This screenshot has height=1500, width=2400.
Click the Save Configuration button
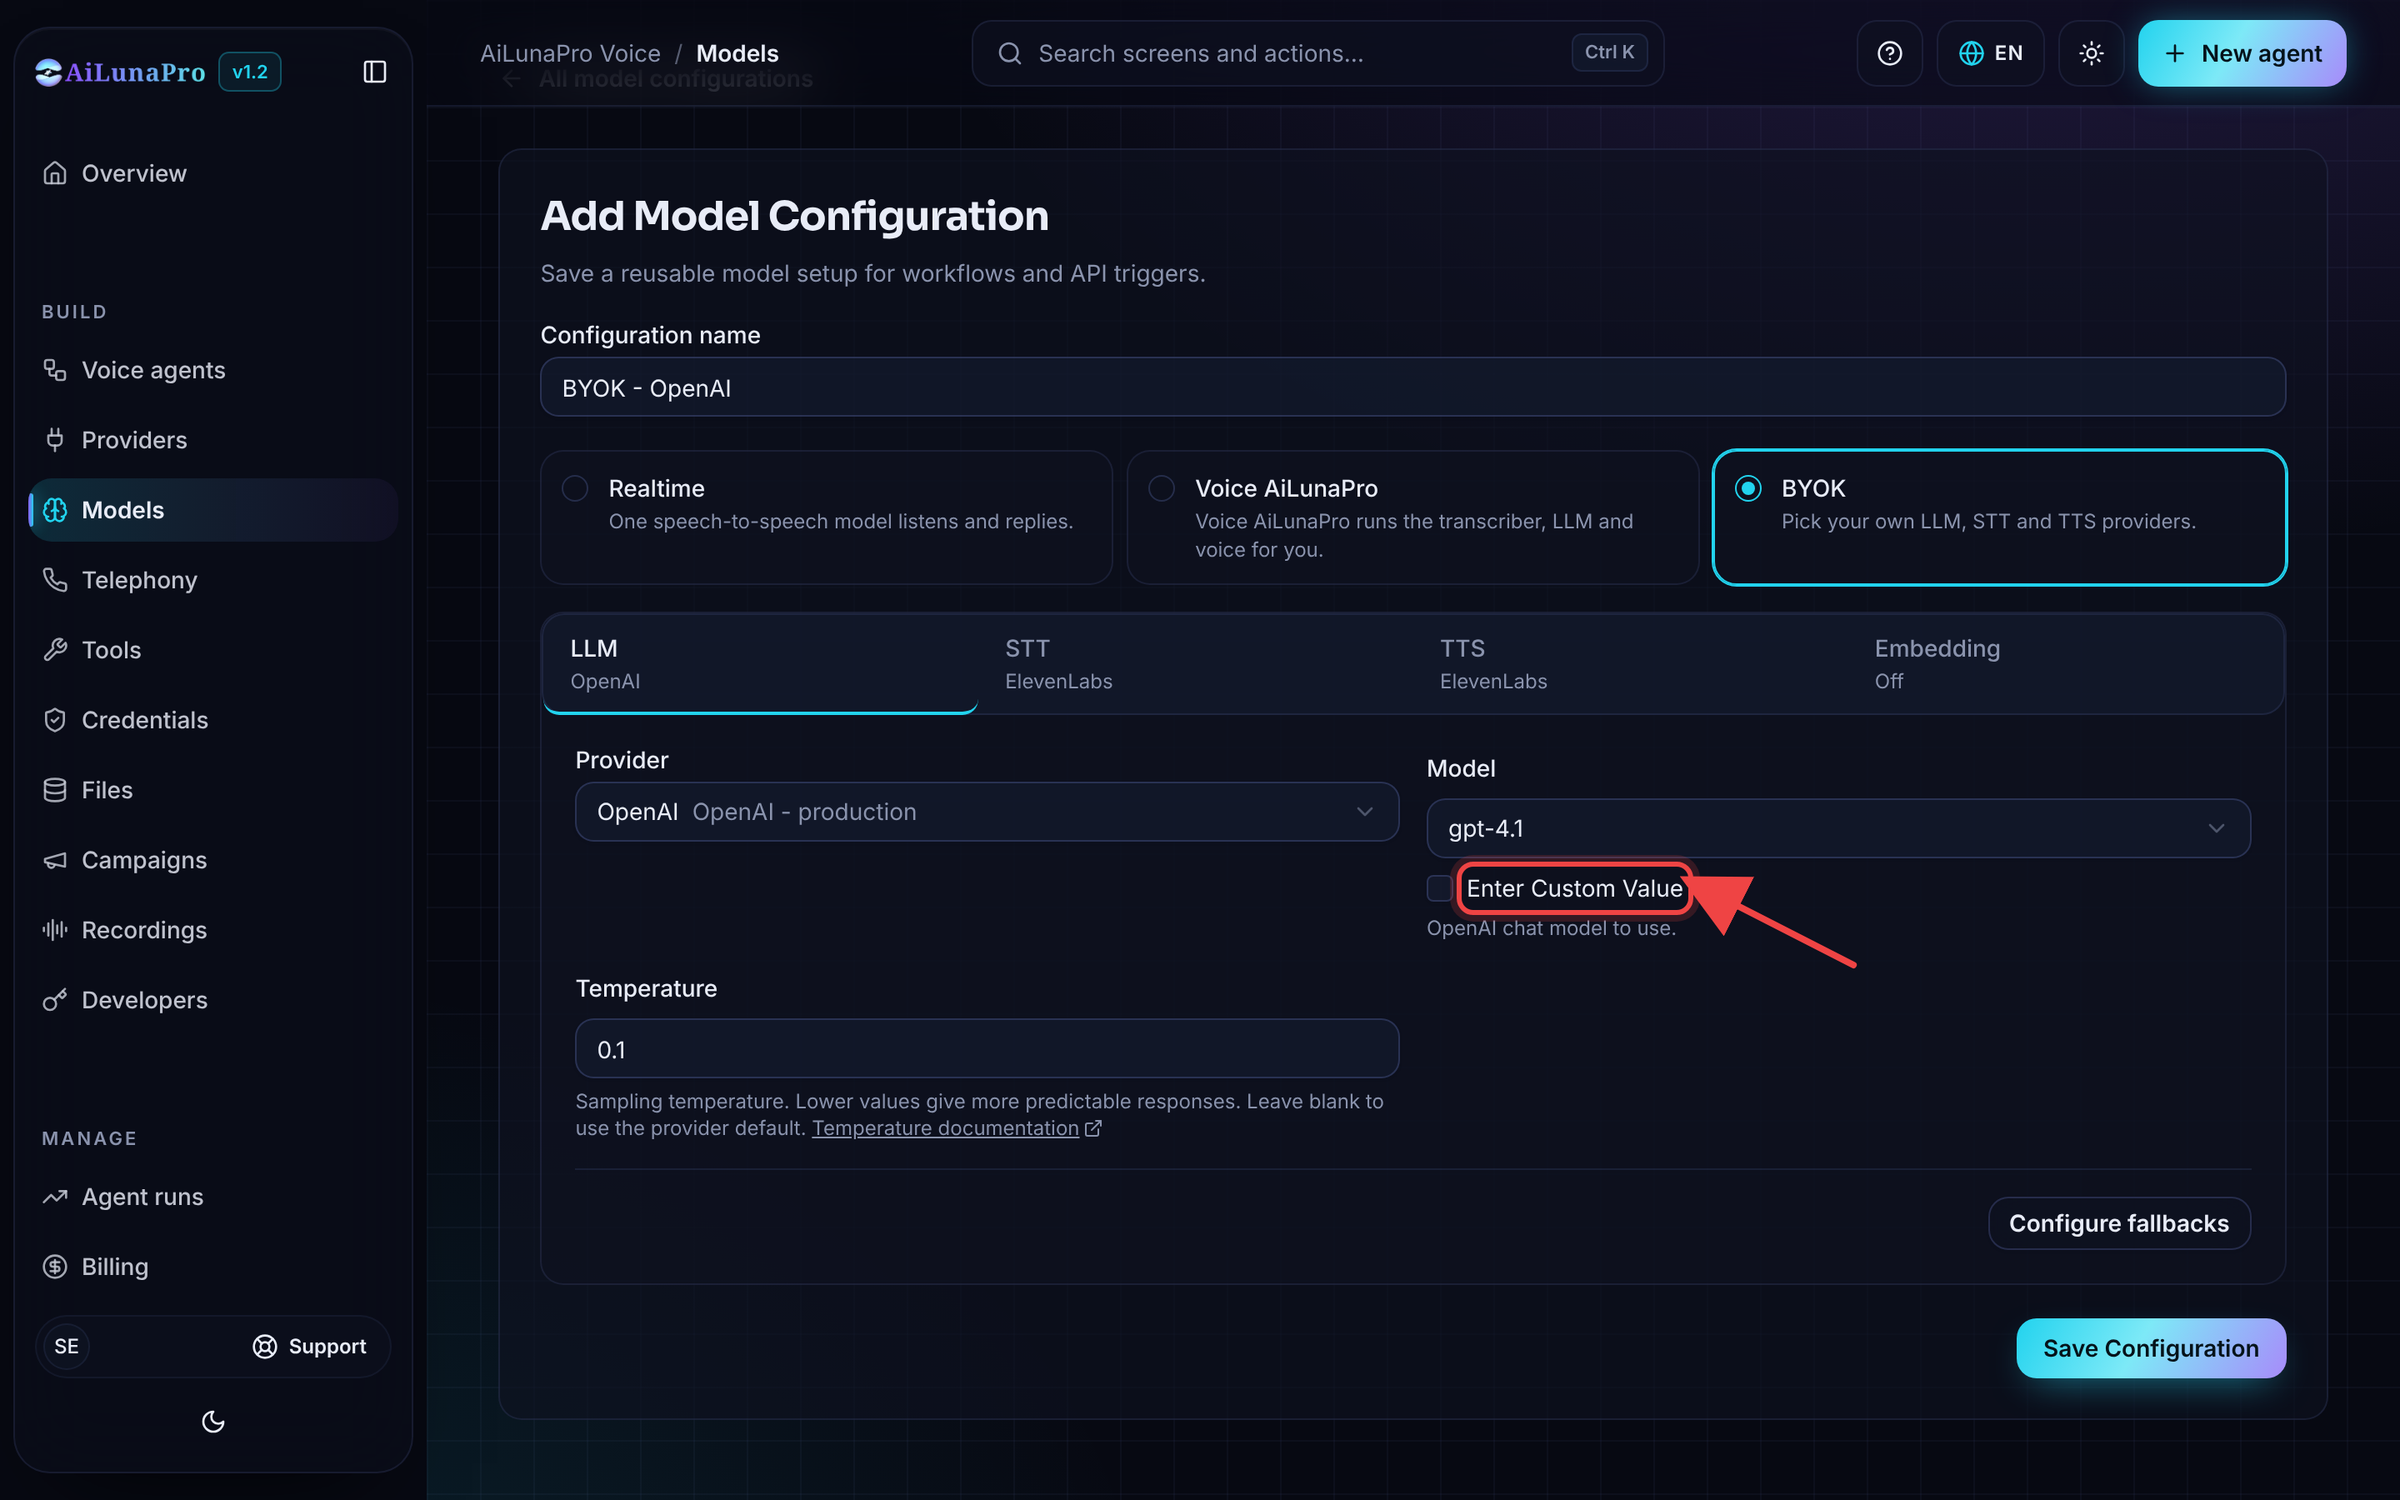[x=2151, y=1348]
